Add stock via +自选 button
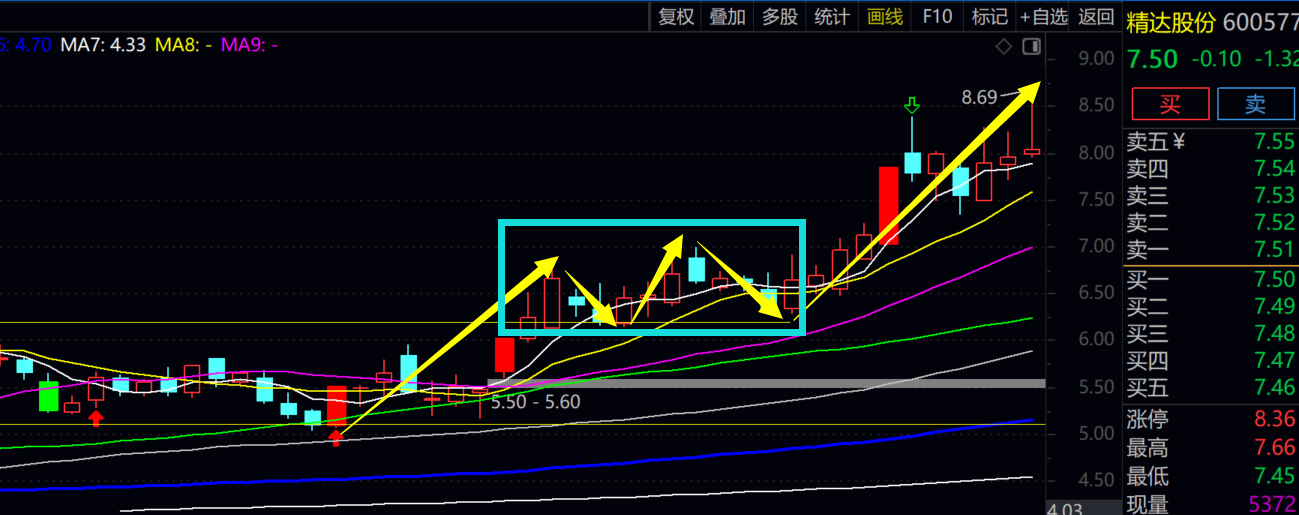The width and height of the screenshot is (1299, 515). [1044, 16]
